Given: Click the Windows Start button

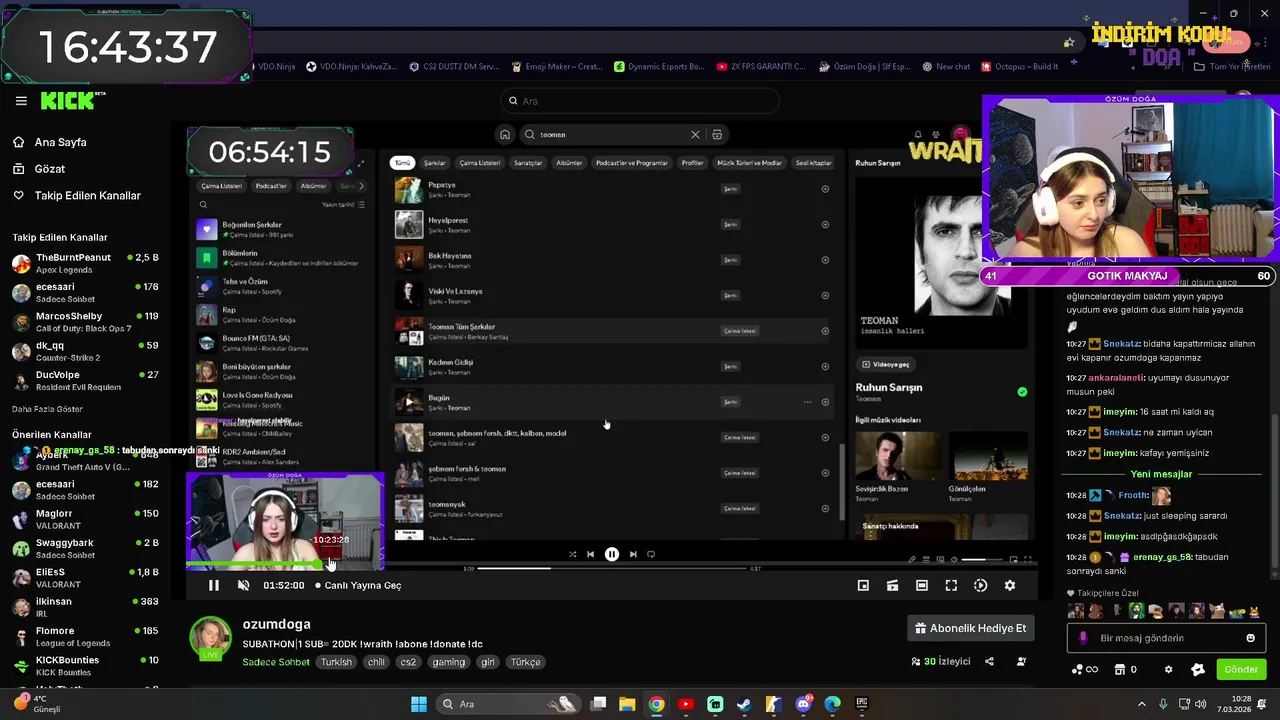Looking at the screenshot, I should pyautogui.click(x=418, y=704).
